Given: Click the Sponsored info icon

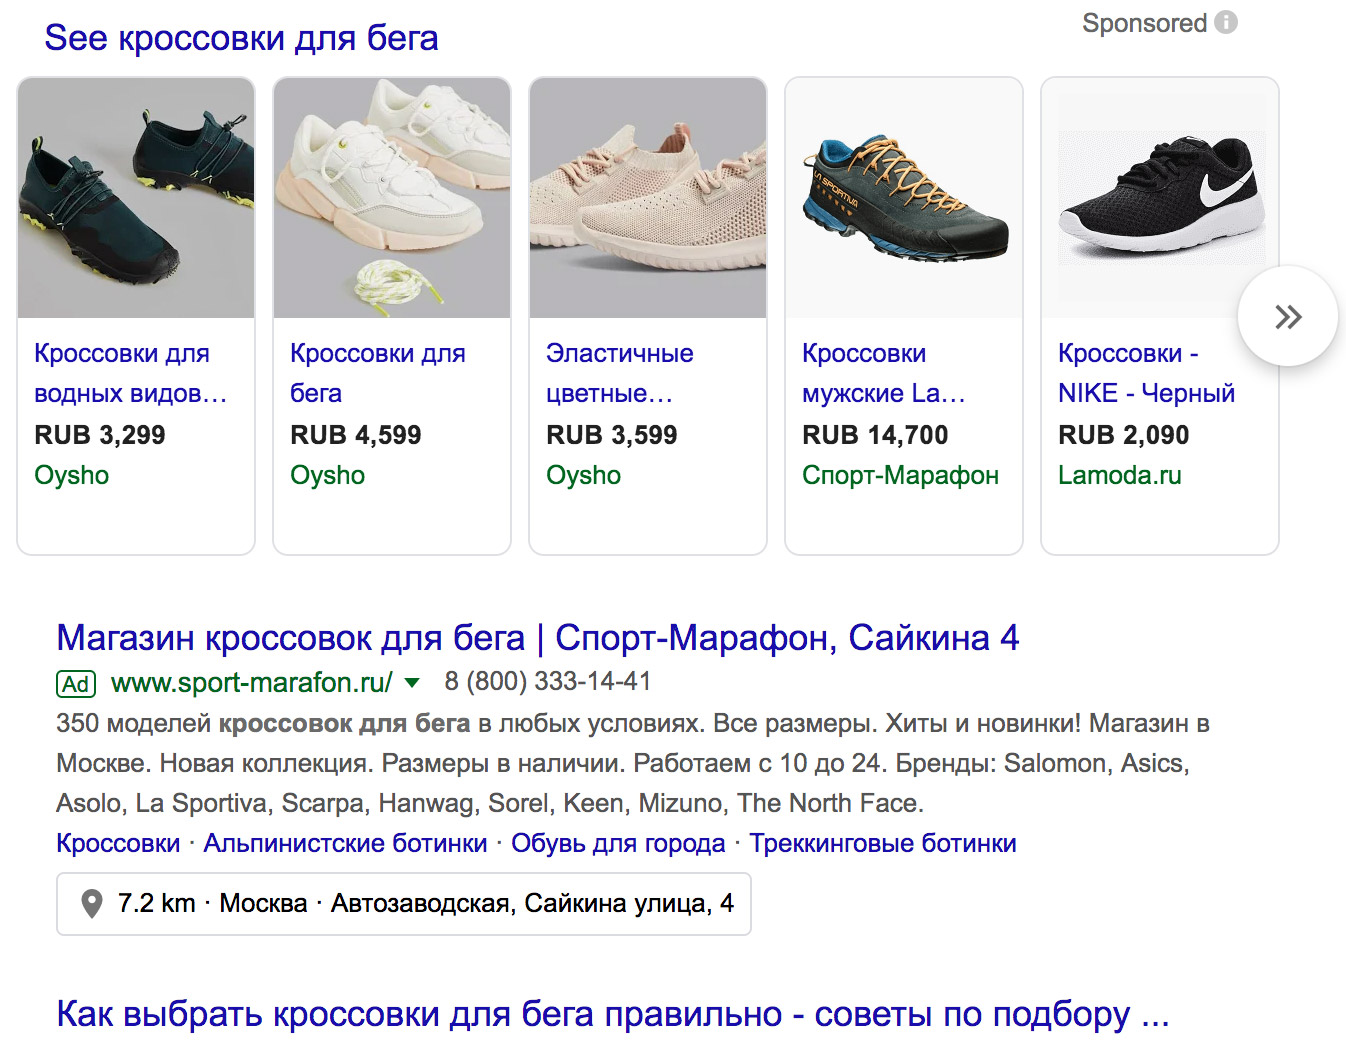Looking at the screenshot, I should [1226, 22].
